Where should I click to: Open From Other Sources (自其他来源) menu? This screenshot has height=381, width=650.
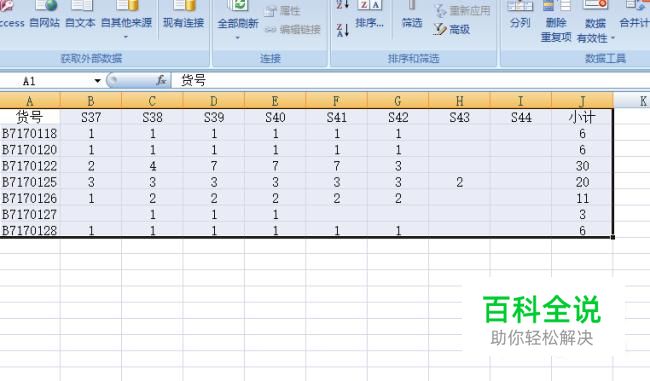point(126,19)
